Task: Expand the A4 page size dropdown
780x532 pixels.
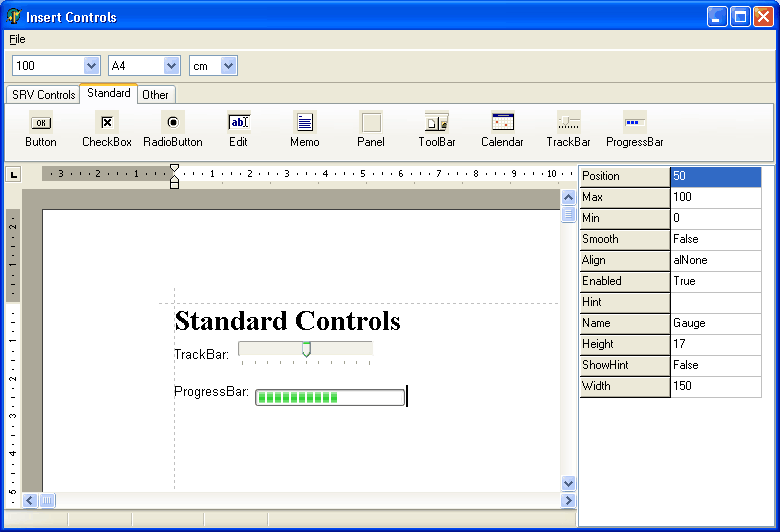Action: point(171,66)
